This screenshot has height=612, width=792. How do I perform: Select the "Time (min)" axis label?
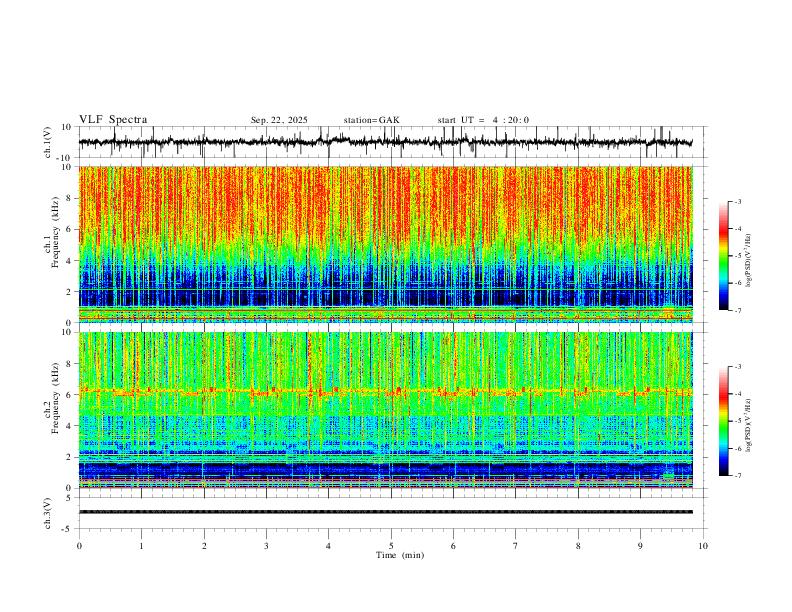coord(400,555)
